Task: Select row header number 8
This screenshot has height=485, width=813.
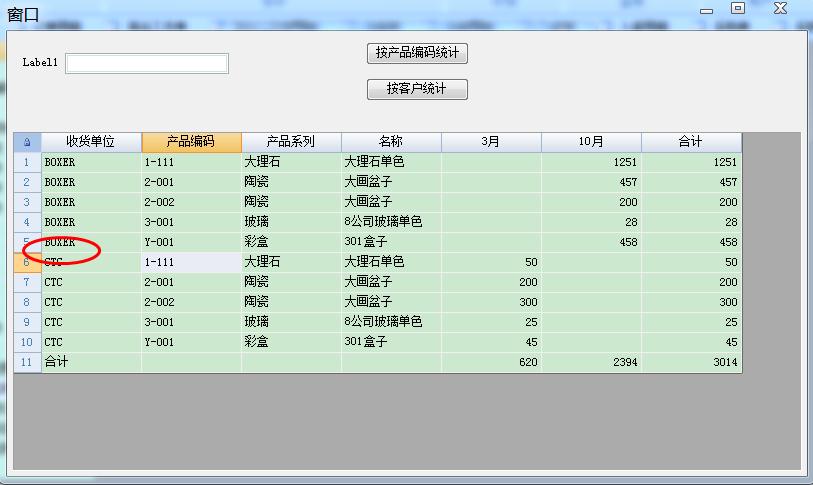Action: coord(27,302)
